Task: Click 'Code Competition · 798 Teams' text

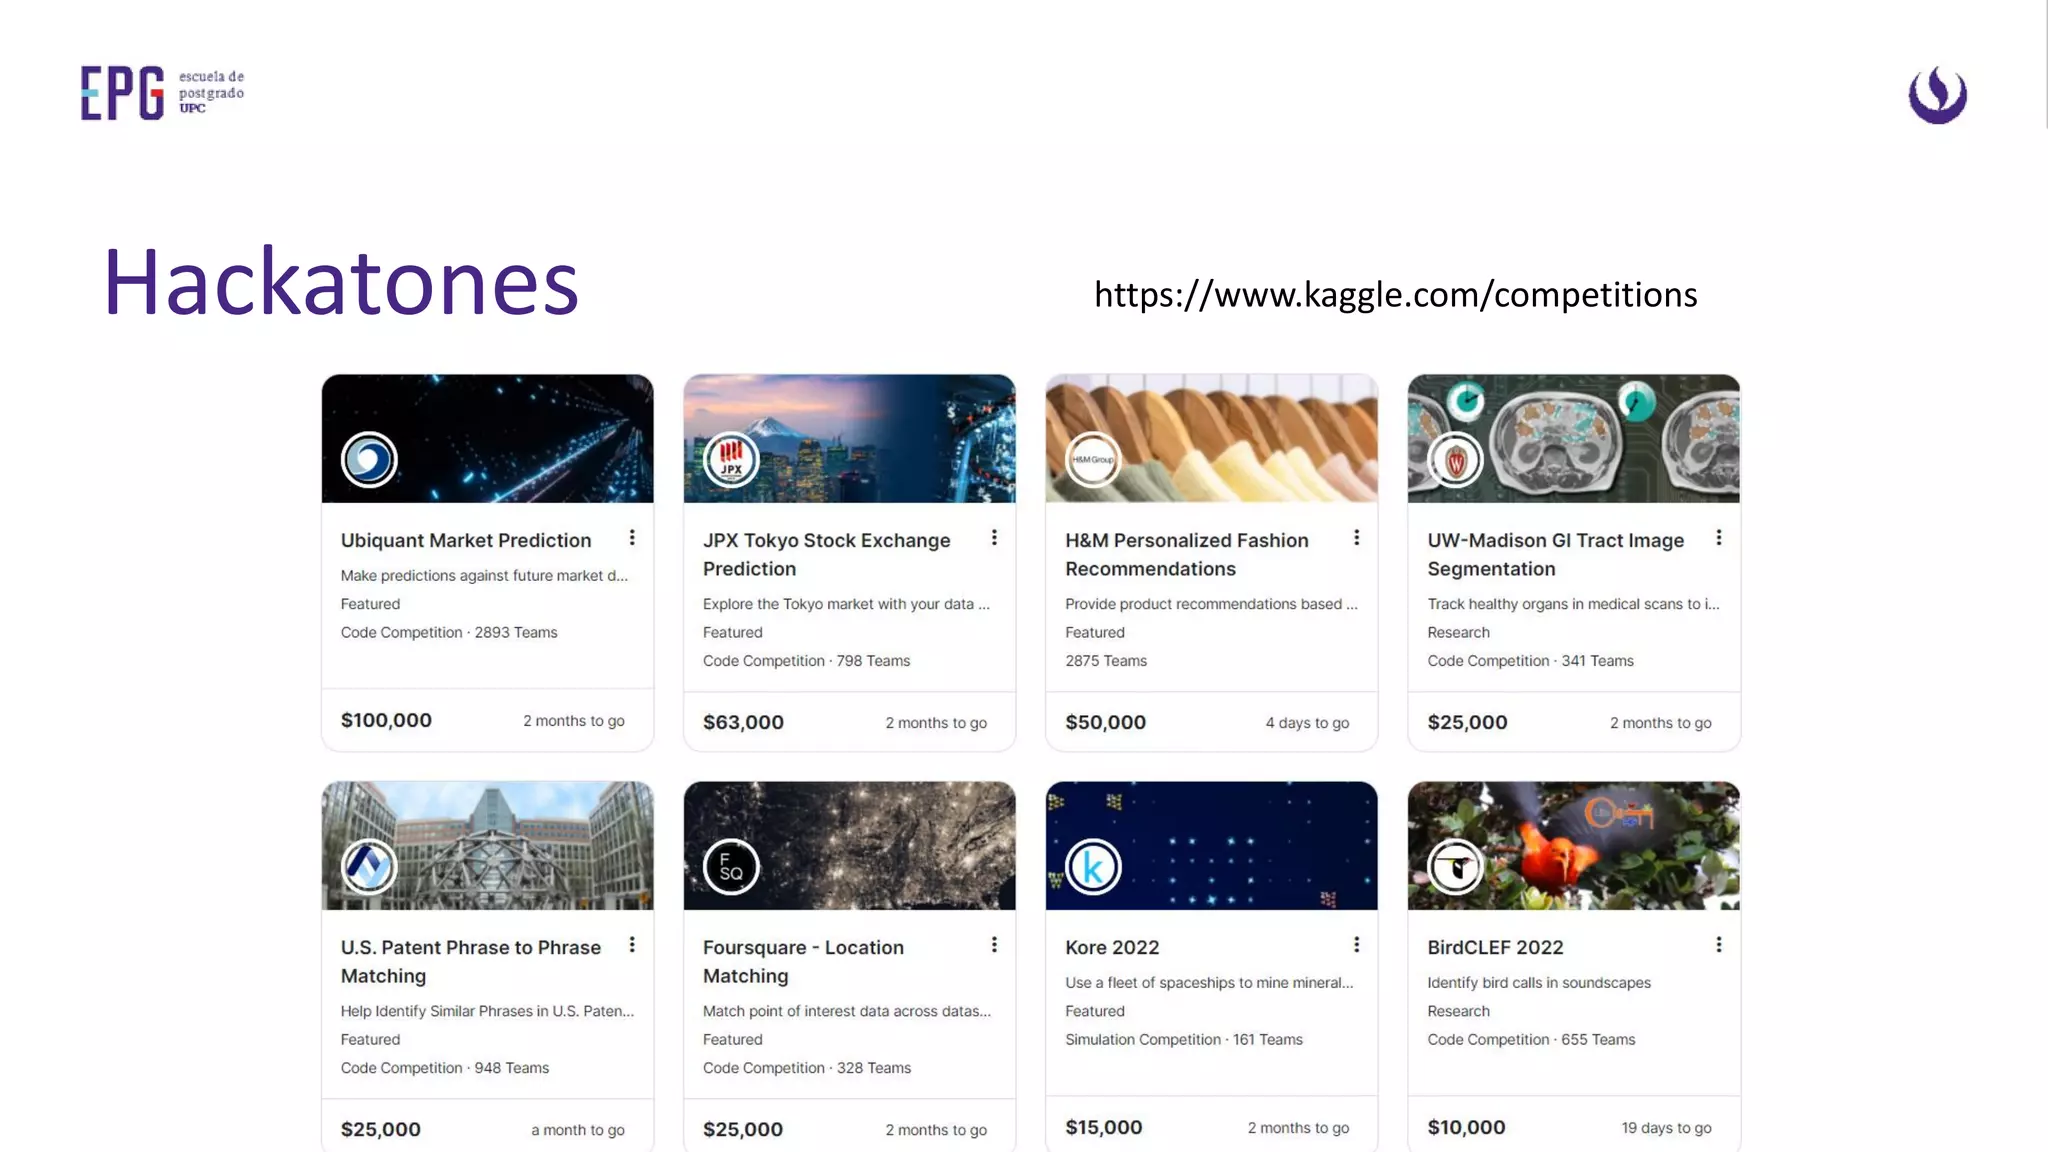Action: 806,661
